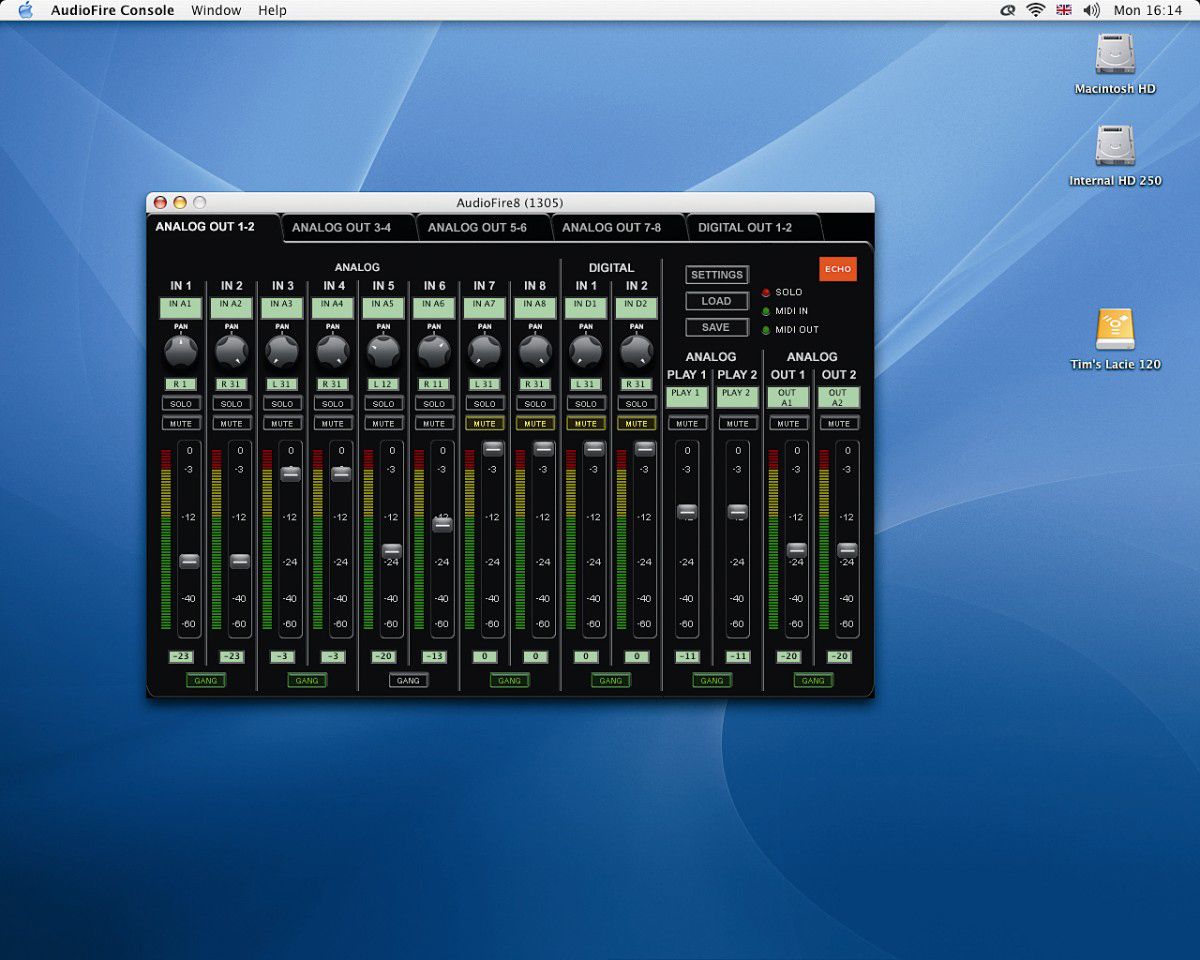Switch to ANALOG OUT 5-6 tab
The width and height of the screenshot is (1200, 960).
(x=477, y=228)
